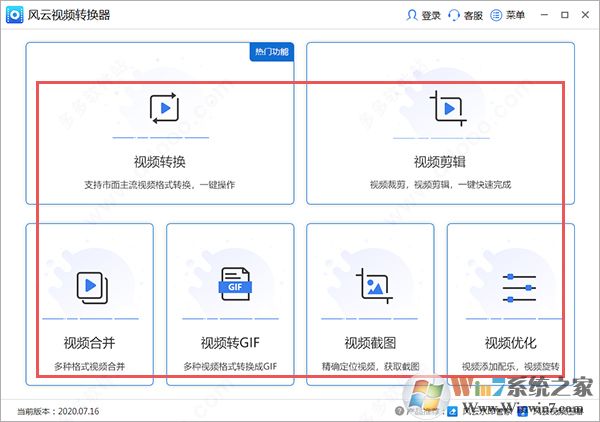Click the grey question mark help icon in footer

click(399, 411)
